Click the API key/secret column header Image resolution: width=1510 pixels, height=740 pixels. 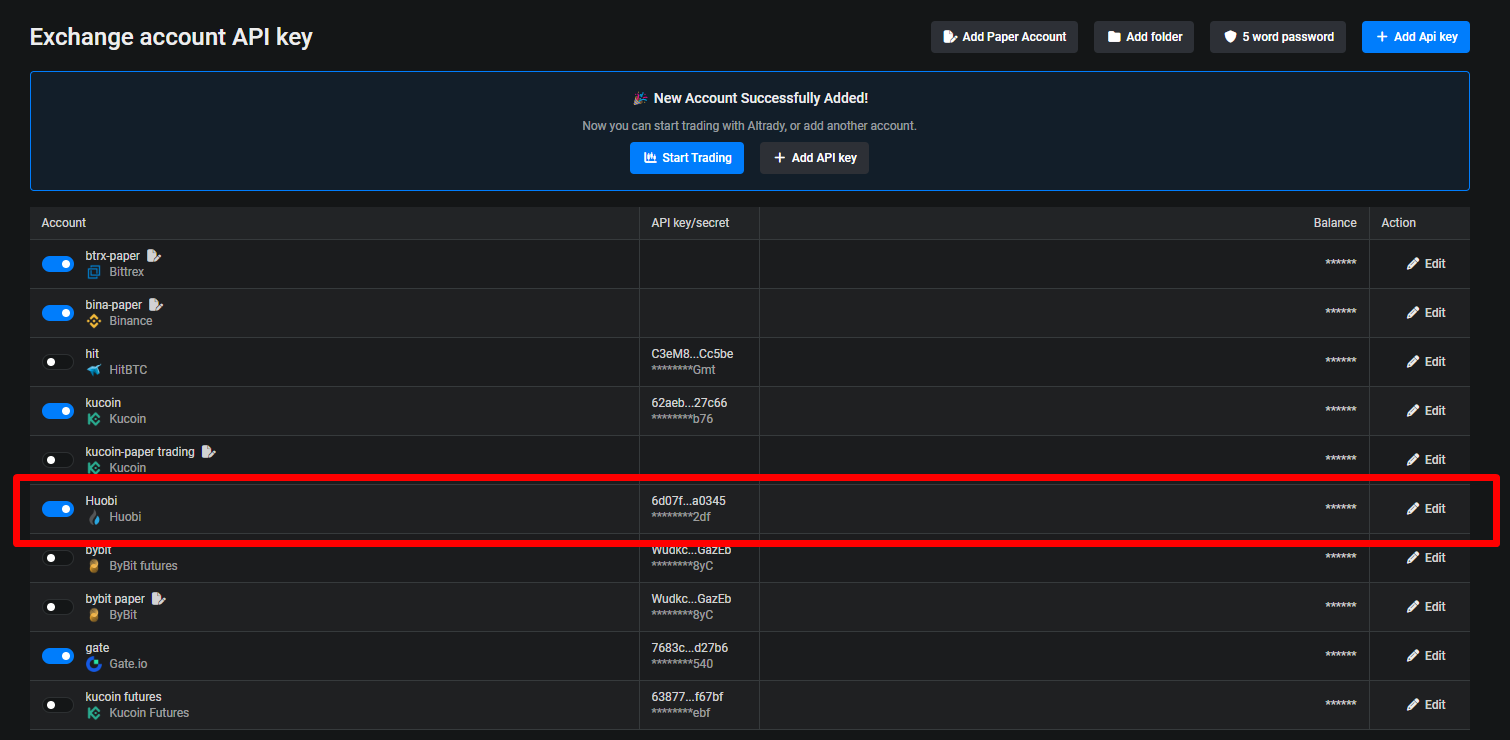click(690, 223)
